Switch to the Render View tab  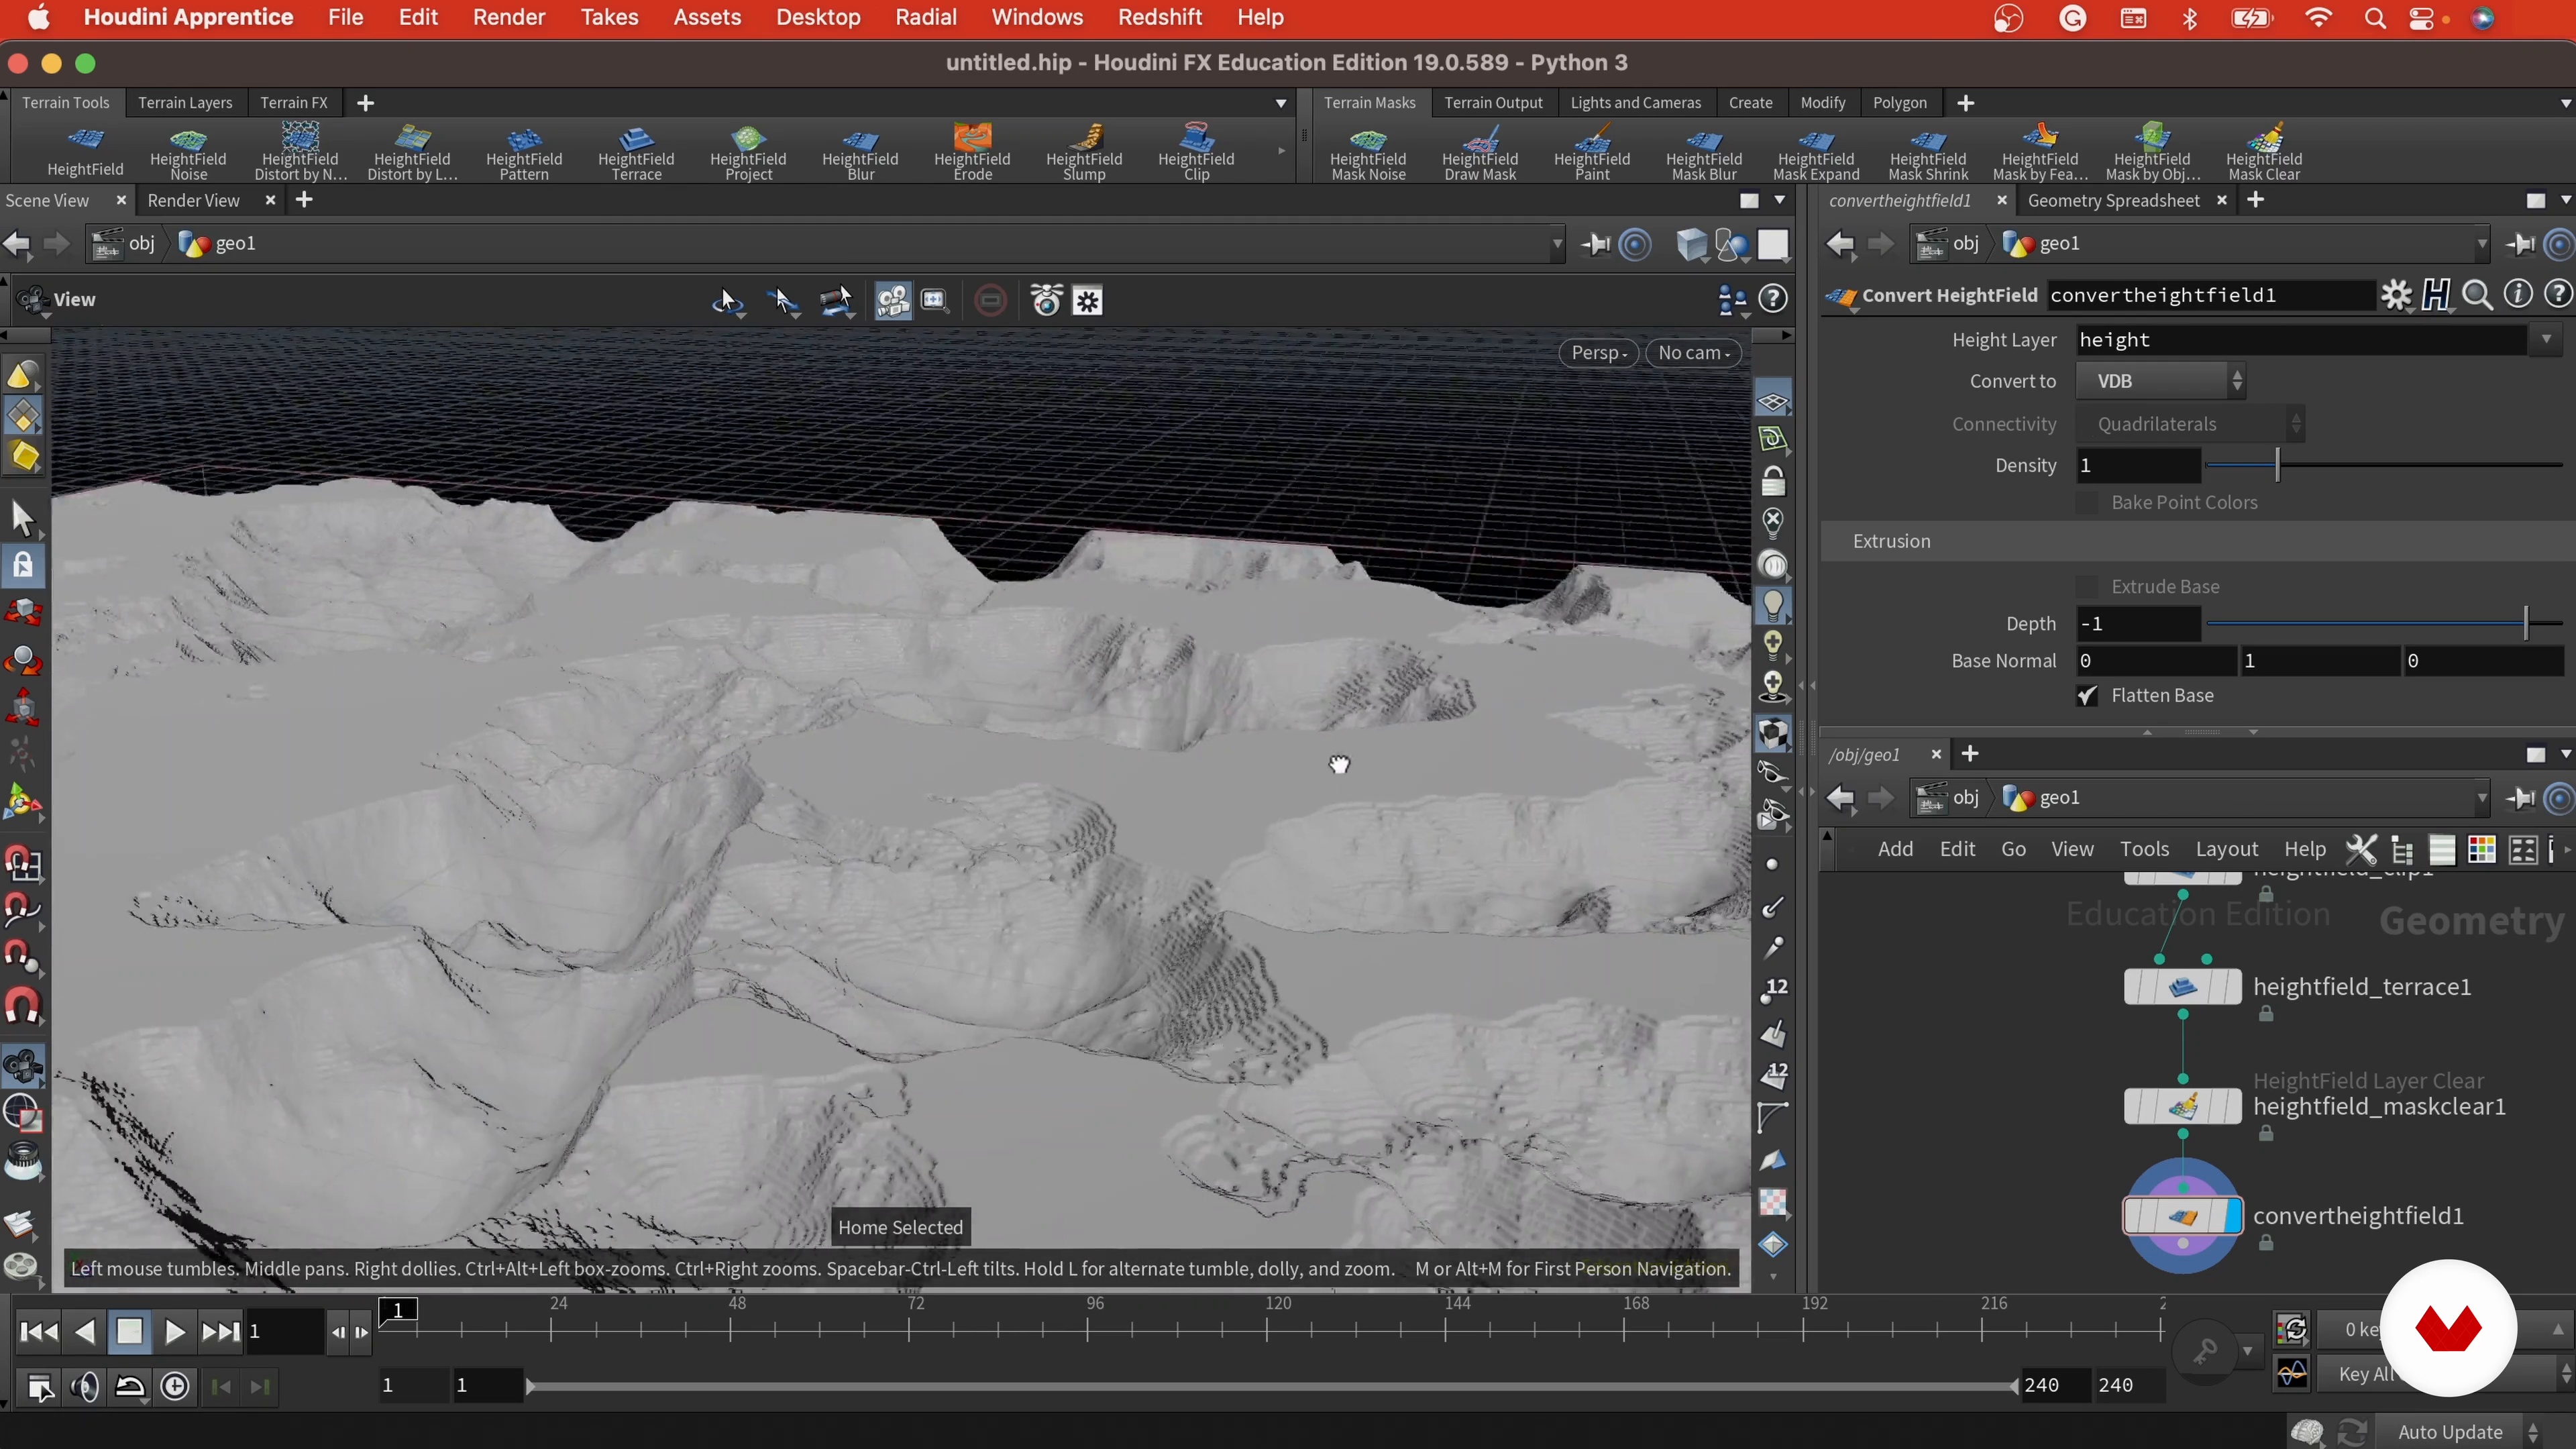193,200
